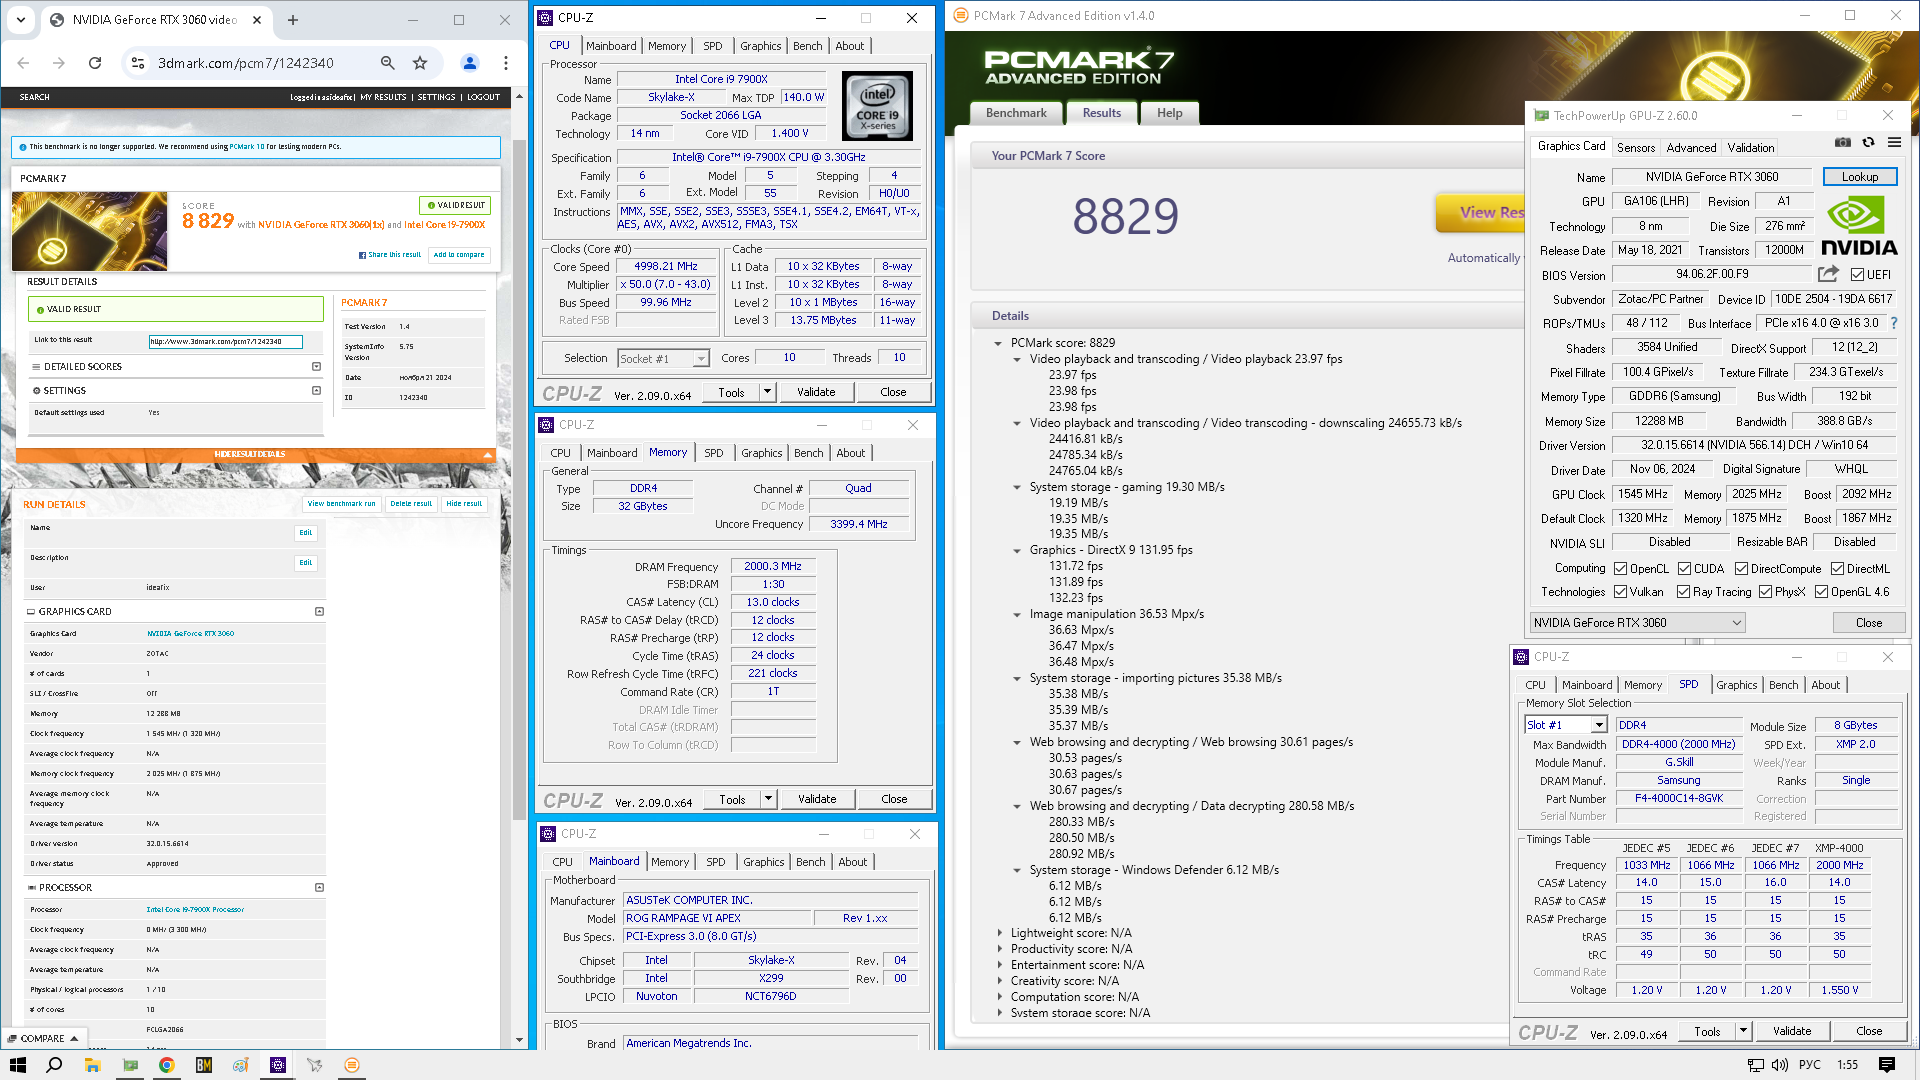Click the Chrome scrollbar down arrow
Image resolution: width=1920 pixels, height=1080 pixels.
click(519, 1040)
